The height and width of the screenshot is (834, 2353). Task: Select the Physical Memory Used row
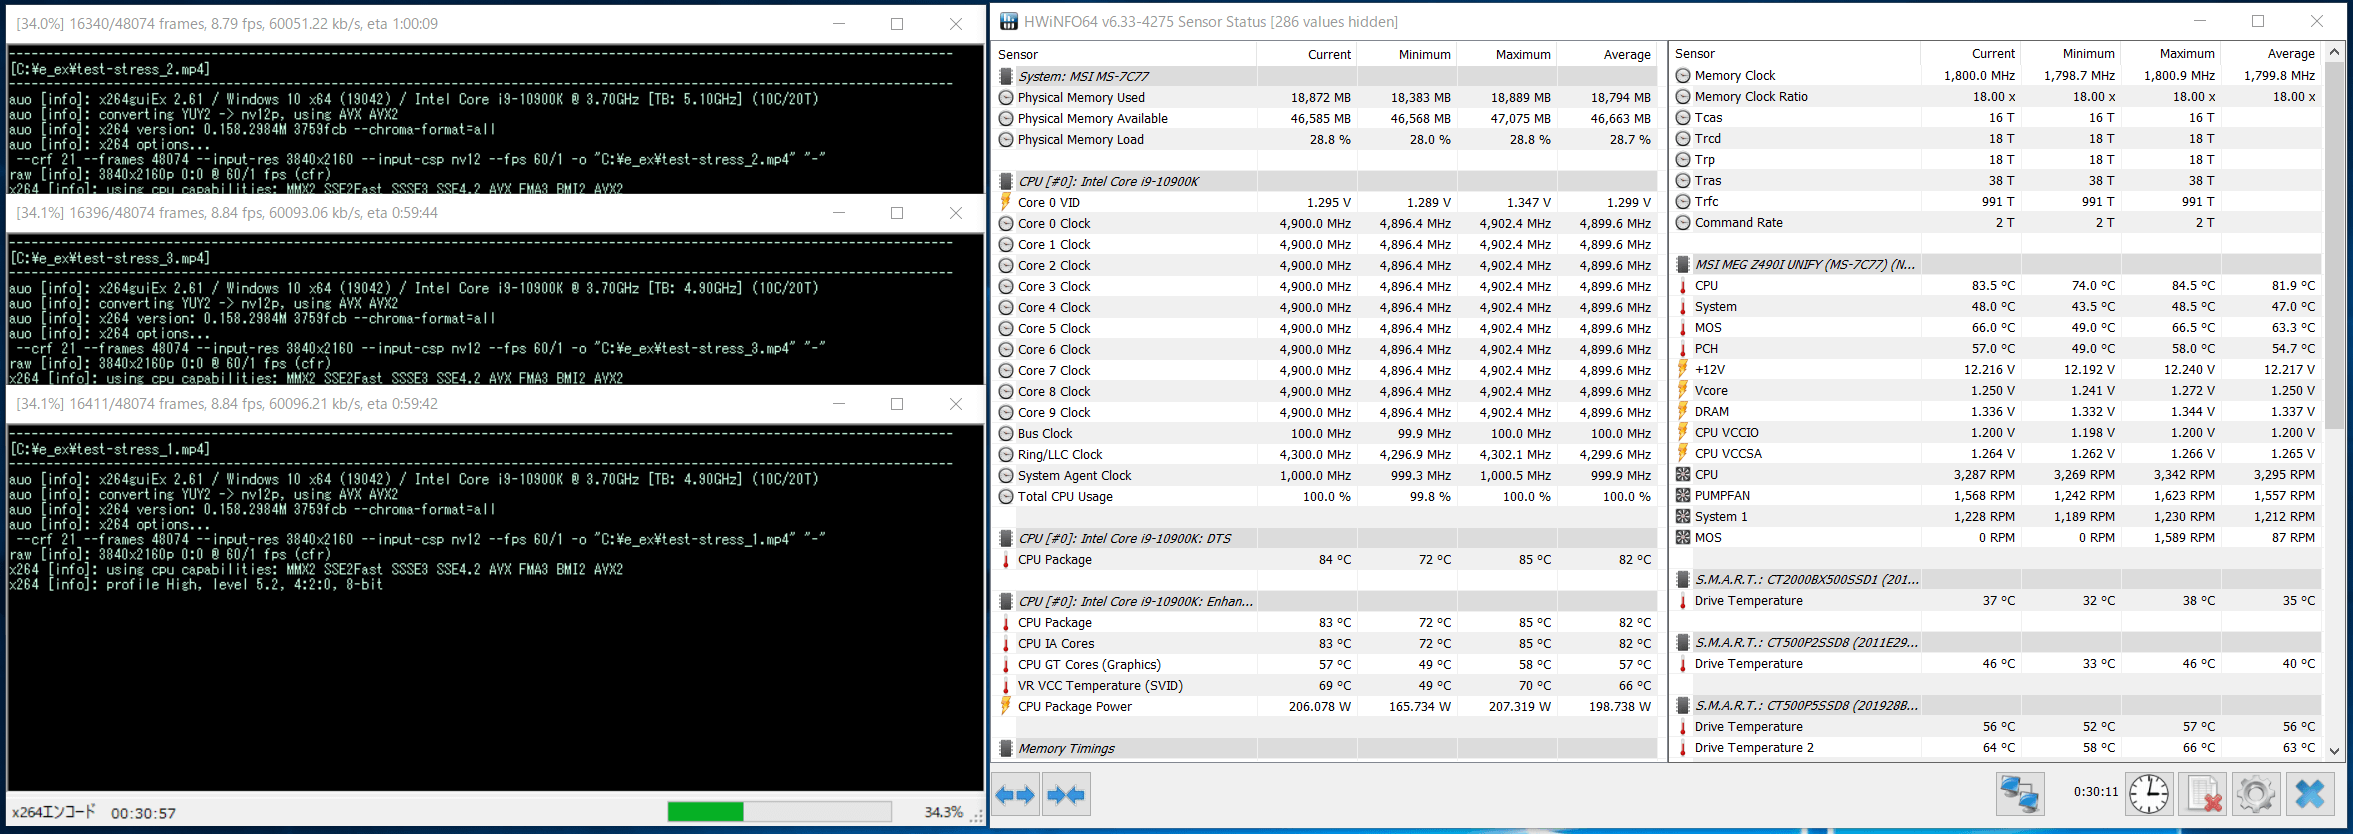point(1326,97)
